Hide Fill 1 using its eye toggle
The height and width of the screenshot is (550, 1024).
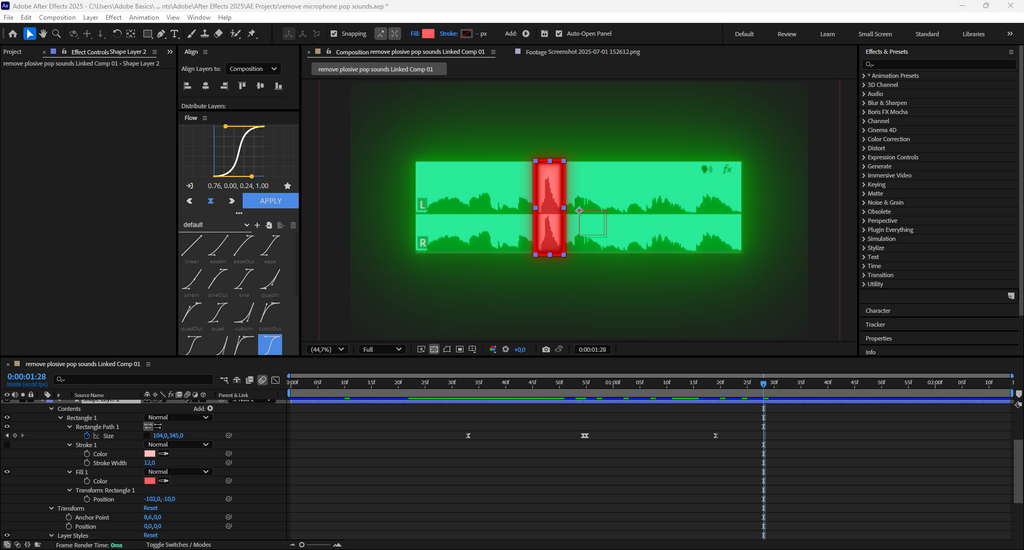pos(7,472)
